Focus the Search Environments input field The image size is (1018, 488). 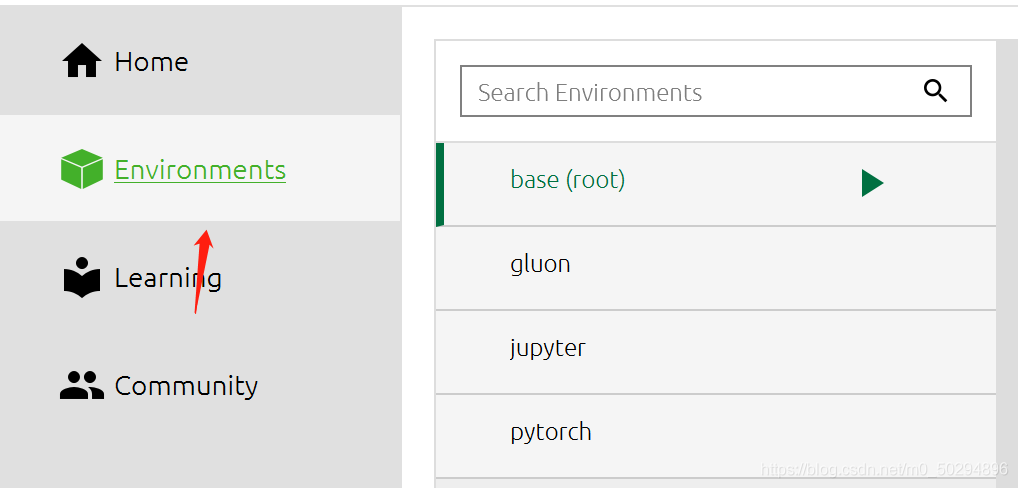(x=690, y=92)
